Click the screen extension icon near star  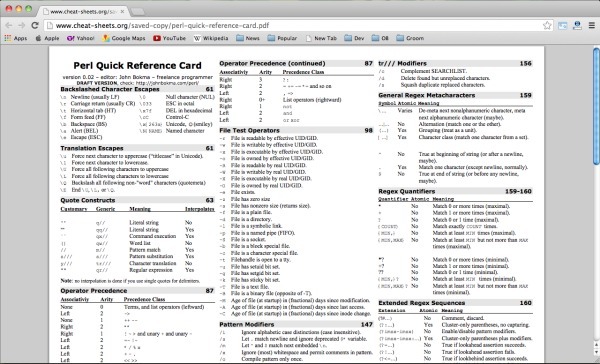coord(562,26)
